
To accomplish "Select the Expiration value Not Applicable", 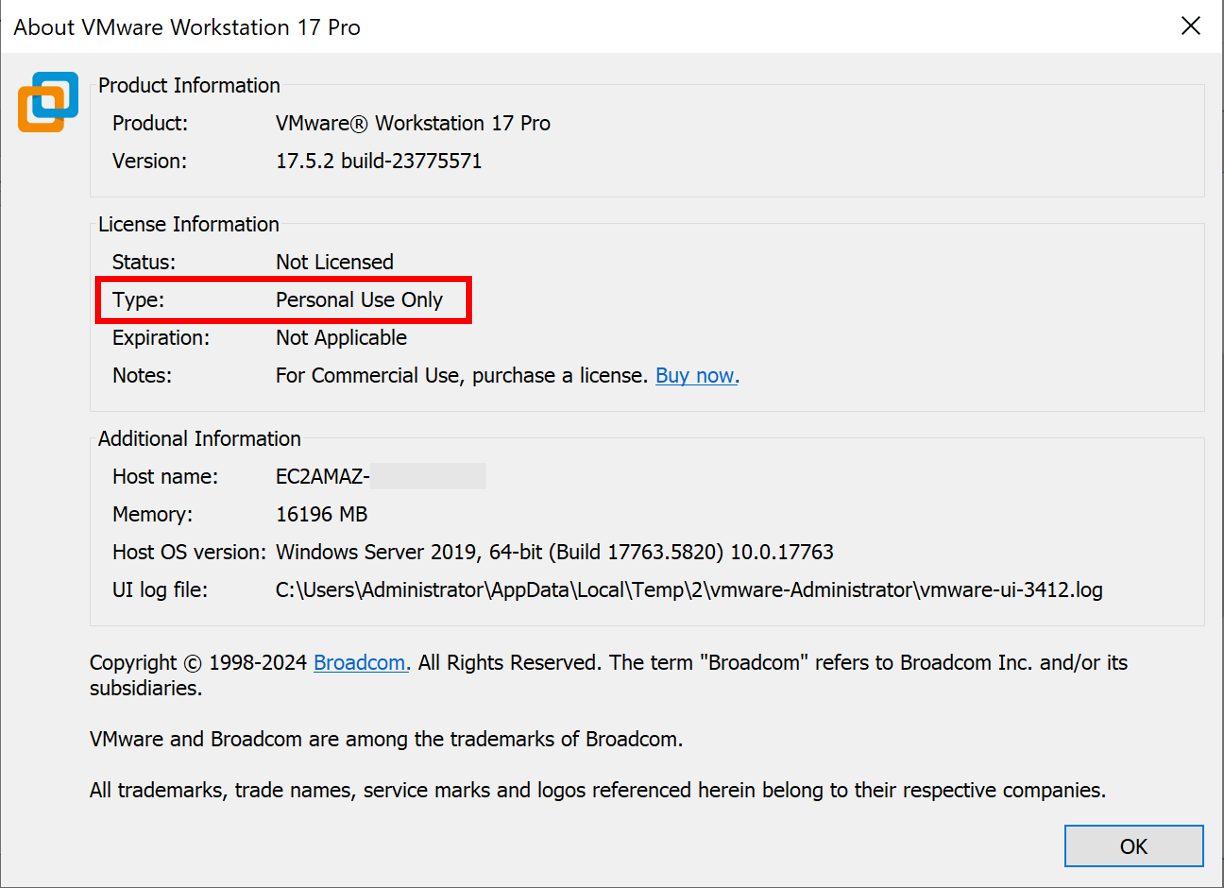I will tap(341, 337).
